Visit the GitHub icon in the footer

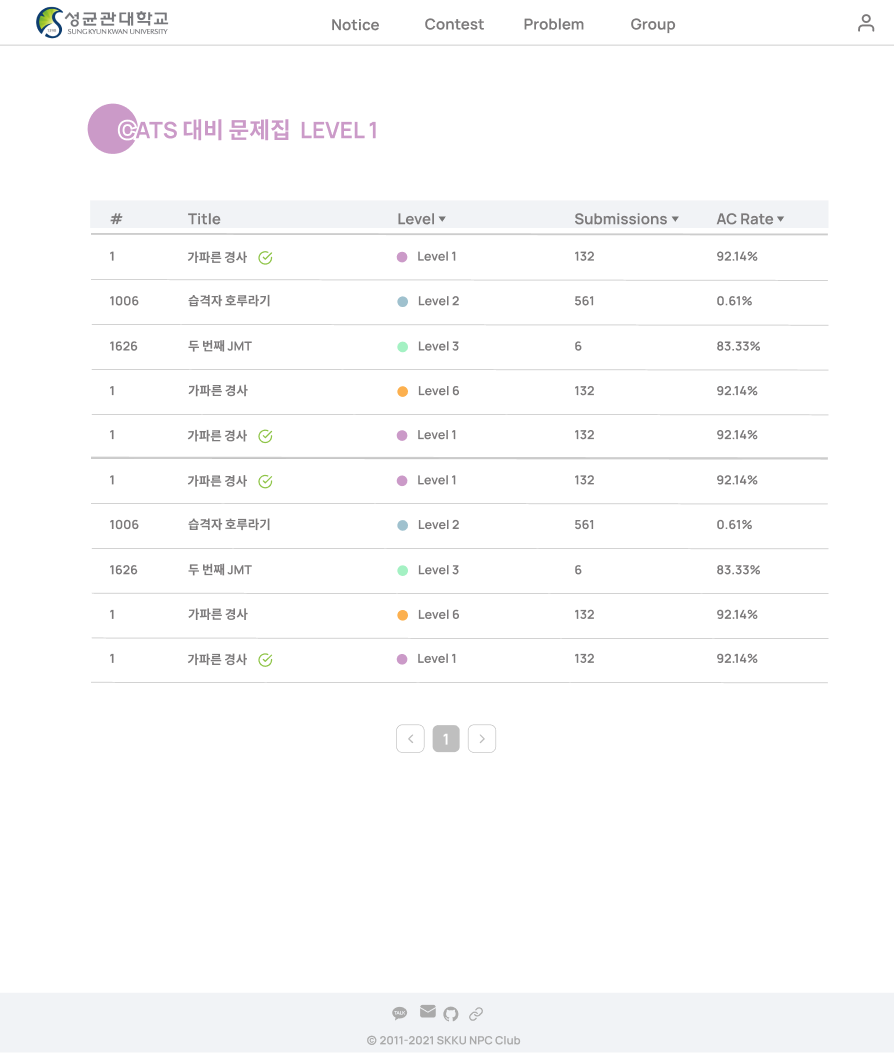[x=451, y=1012]
